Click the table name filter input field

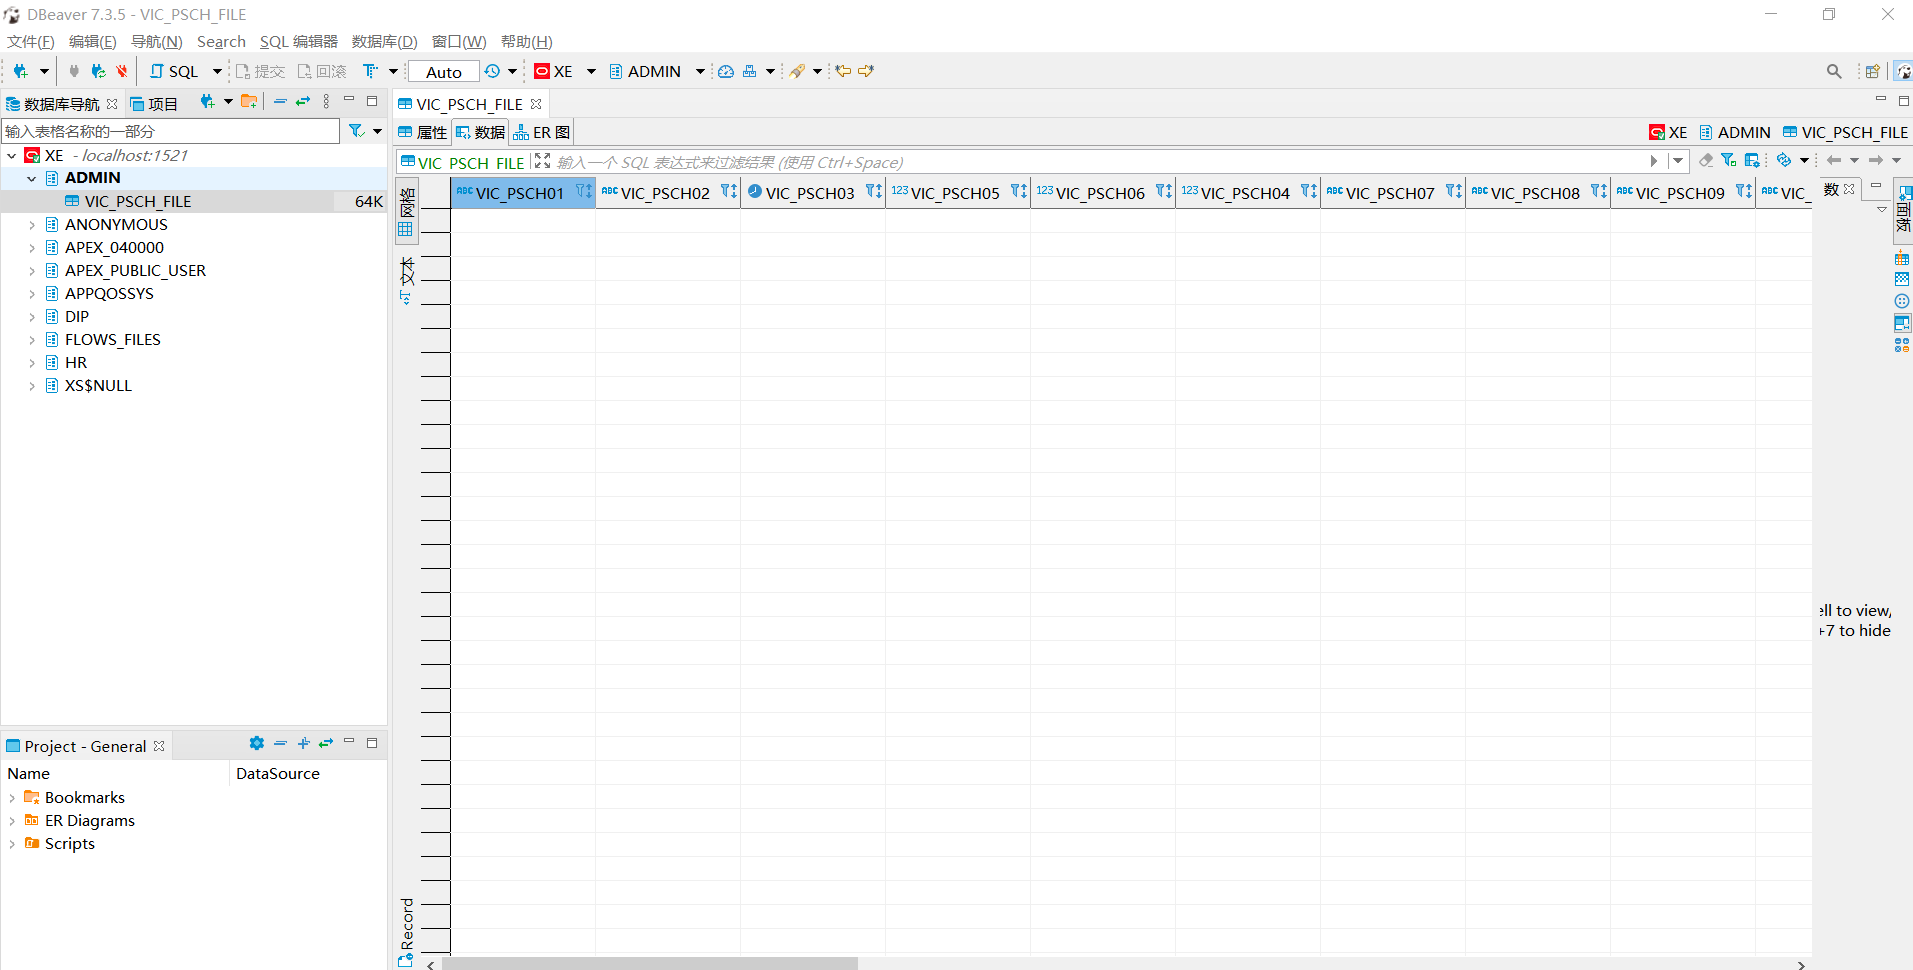171,131
